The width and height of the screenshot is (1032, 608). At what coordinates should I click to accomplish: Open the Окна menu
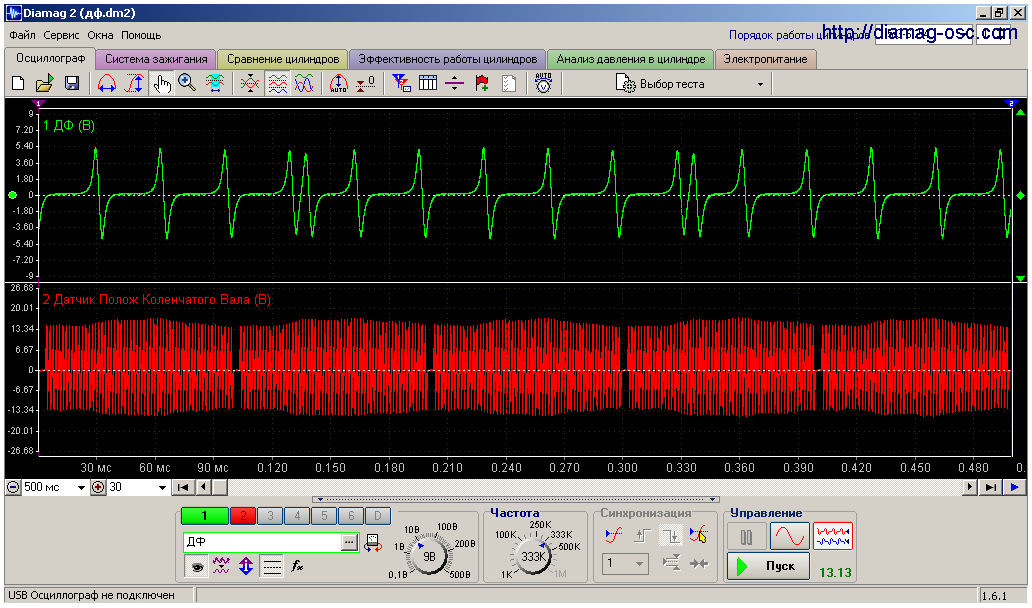pyautogui.click(x=100, y=35)
